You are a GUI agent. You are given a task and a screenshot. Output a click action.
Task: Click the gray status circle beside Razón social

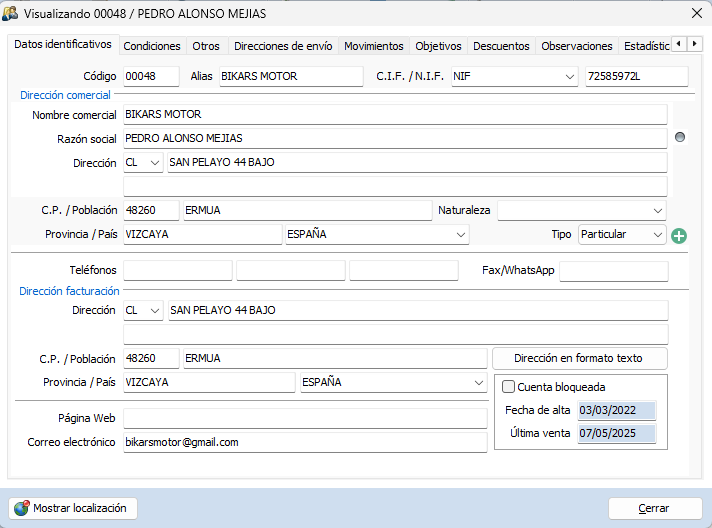tap(680, 137)
